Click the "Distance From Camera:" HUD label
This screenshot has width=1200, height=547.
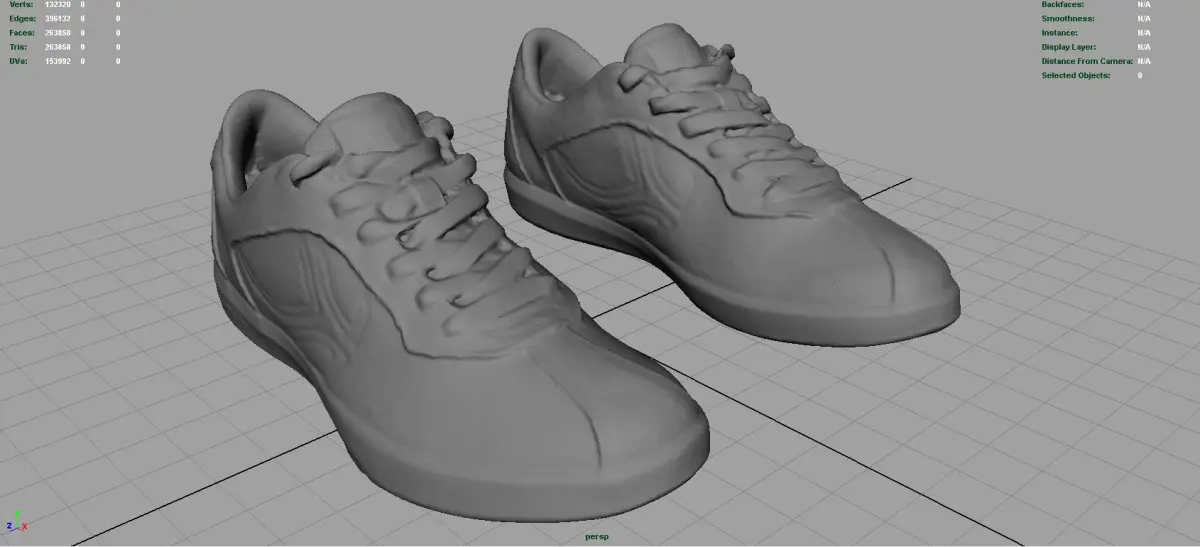point(1087,61)
